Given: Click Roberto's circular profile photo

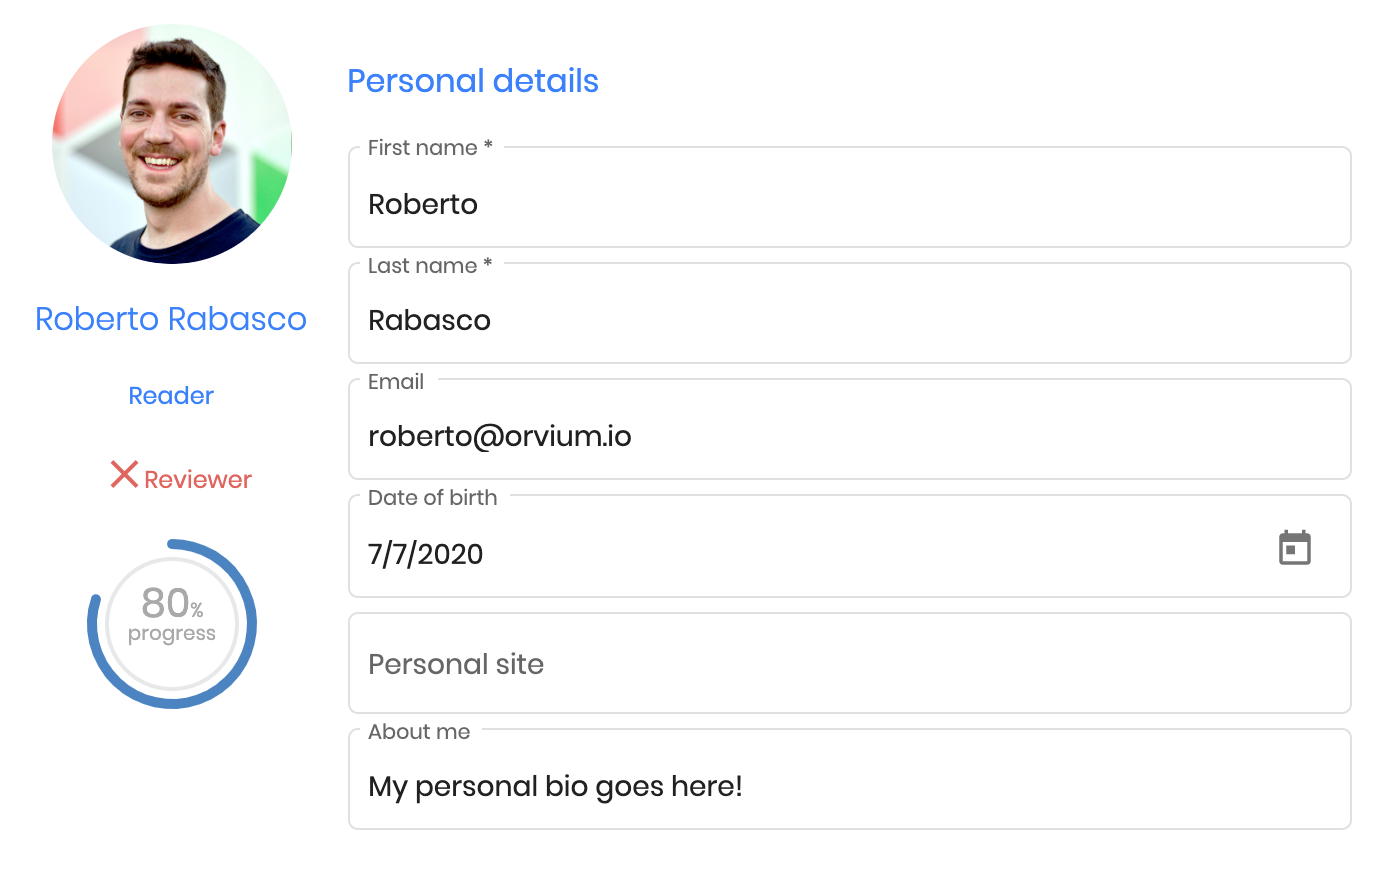Looking at the screenshot, I should click(172, 144).
